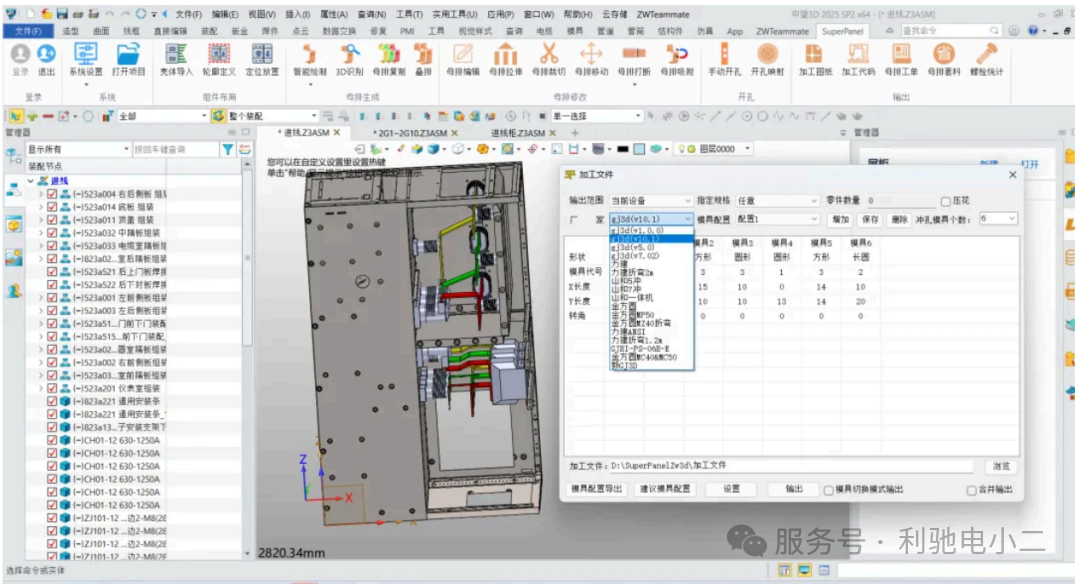The image size is (1080, 584).
Task: Select the 开孔映射 tool
Action: click(767, 60)
